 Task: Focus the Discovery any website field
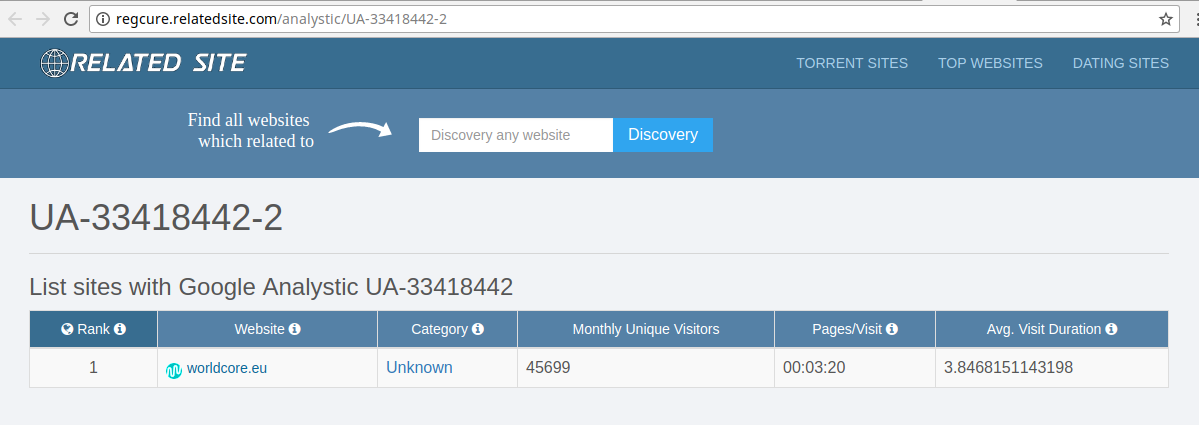coord(516,135)
